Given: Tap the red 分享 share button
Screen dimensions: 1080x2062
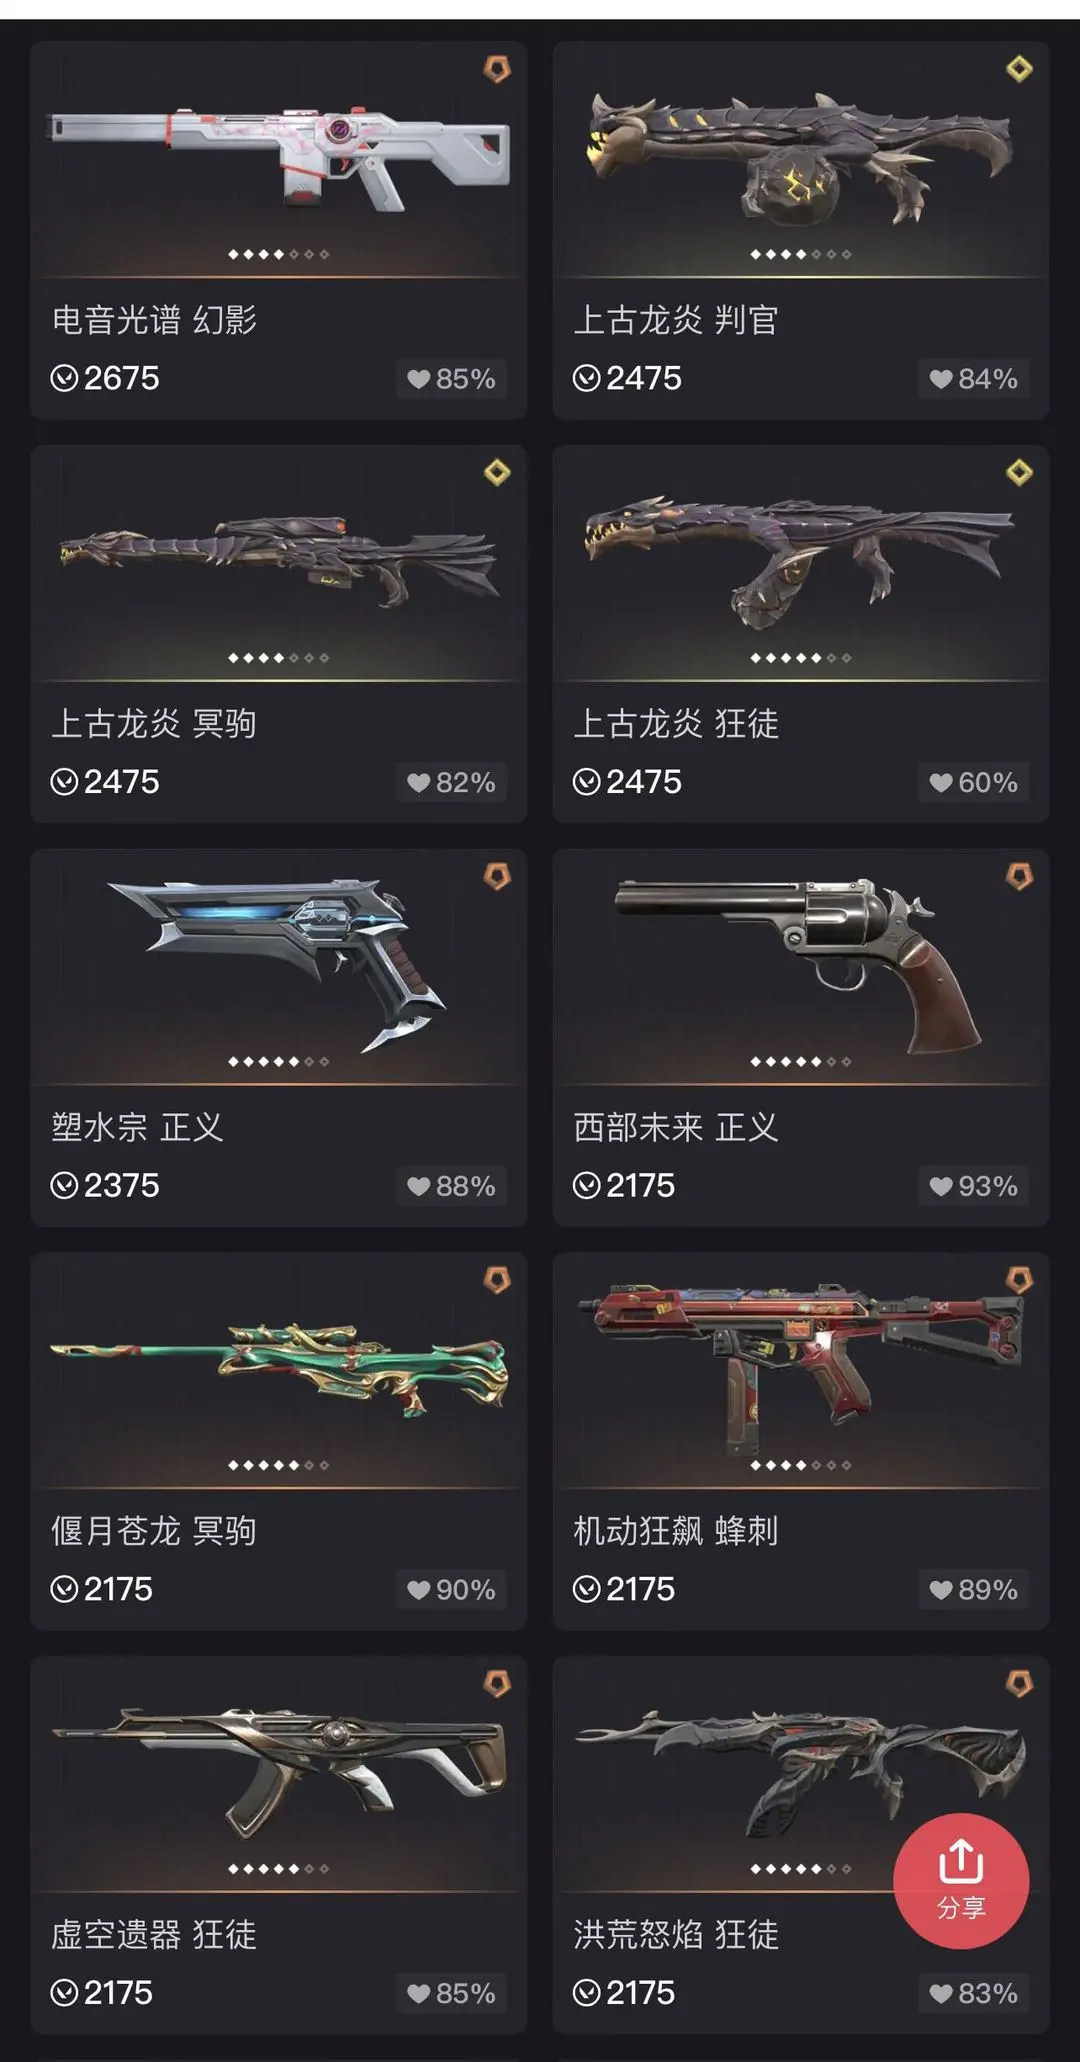Looking at the screenshot, I should [x=961, y=1880].
